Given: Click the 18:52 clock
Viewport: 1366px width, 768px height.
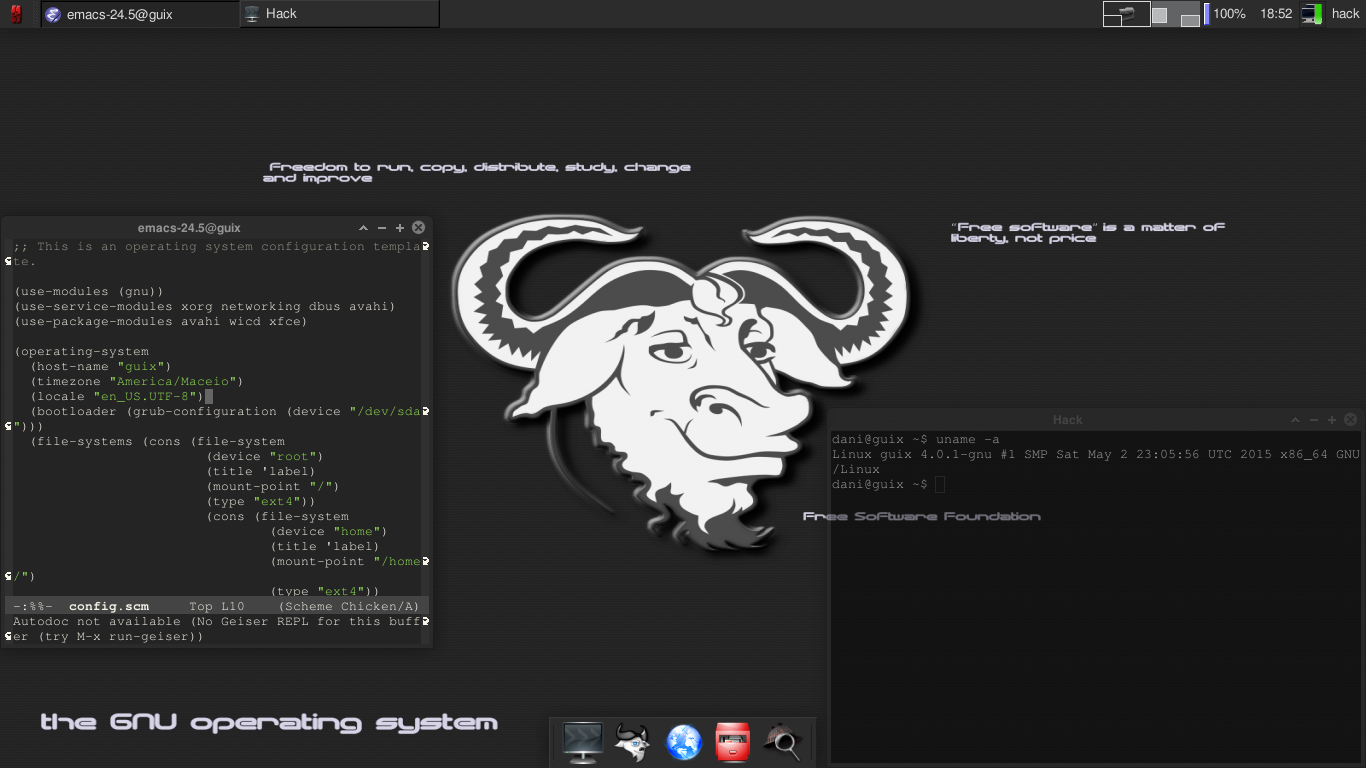Looking at the screenshot, I should (1276, 14).
